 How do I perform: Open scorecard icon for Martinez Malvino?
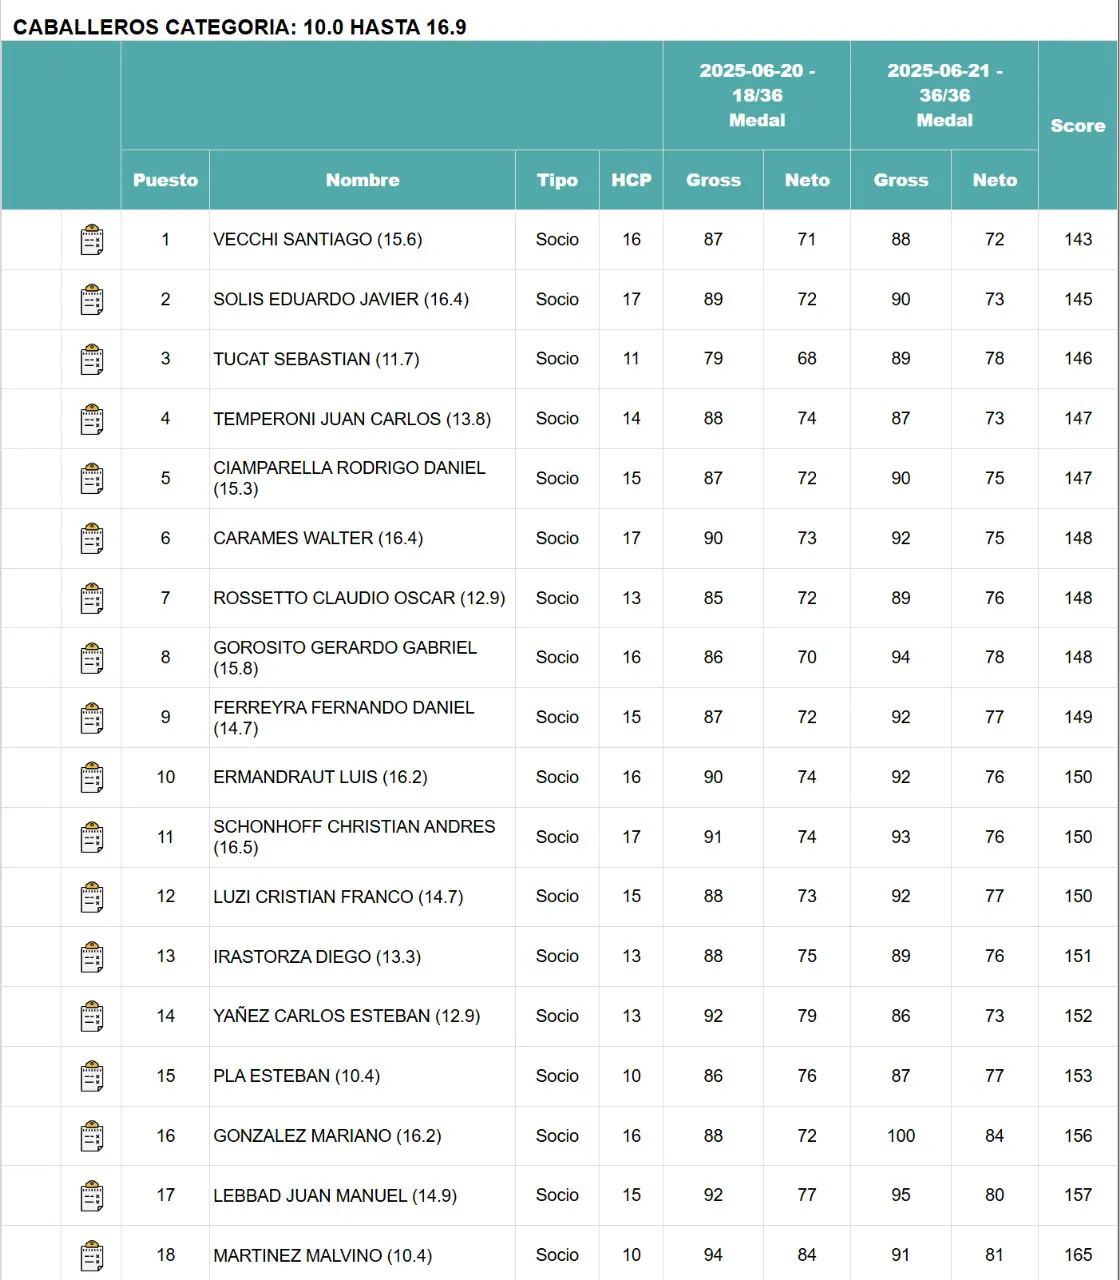(92, 1255)
